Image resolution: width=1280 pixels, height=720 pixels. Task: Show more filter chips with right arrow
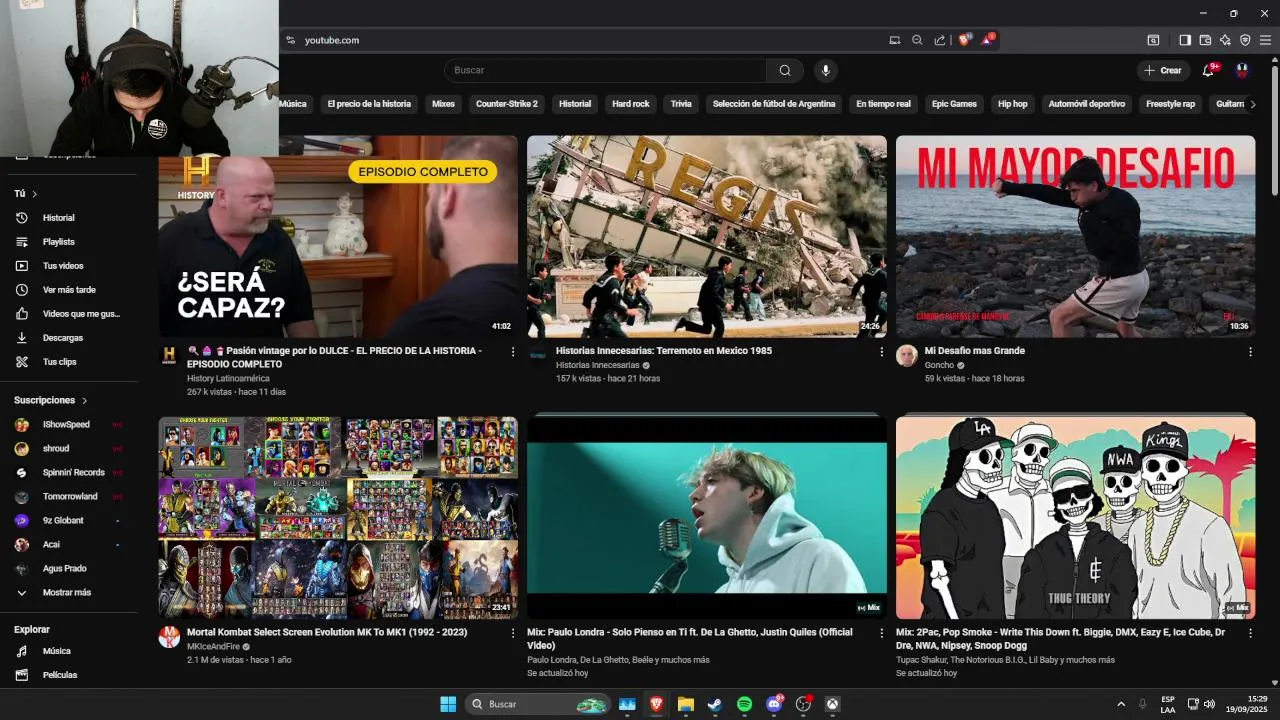tap(1253, 104)
